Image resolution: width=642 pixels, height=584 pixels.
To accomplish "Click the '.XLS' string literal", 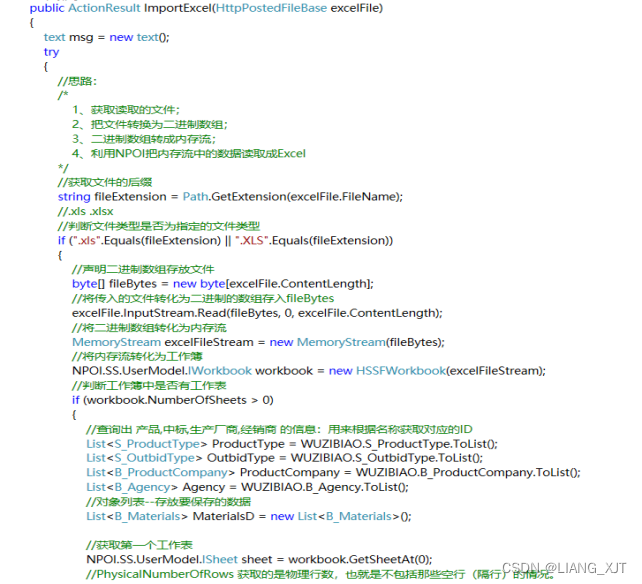I will click(x=253, y=241).
